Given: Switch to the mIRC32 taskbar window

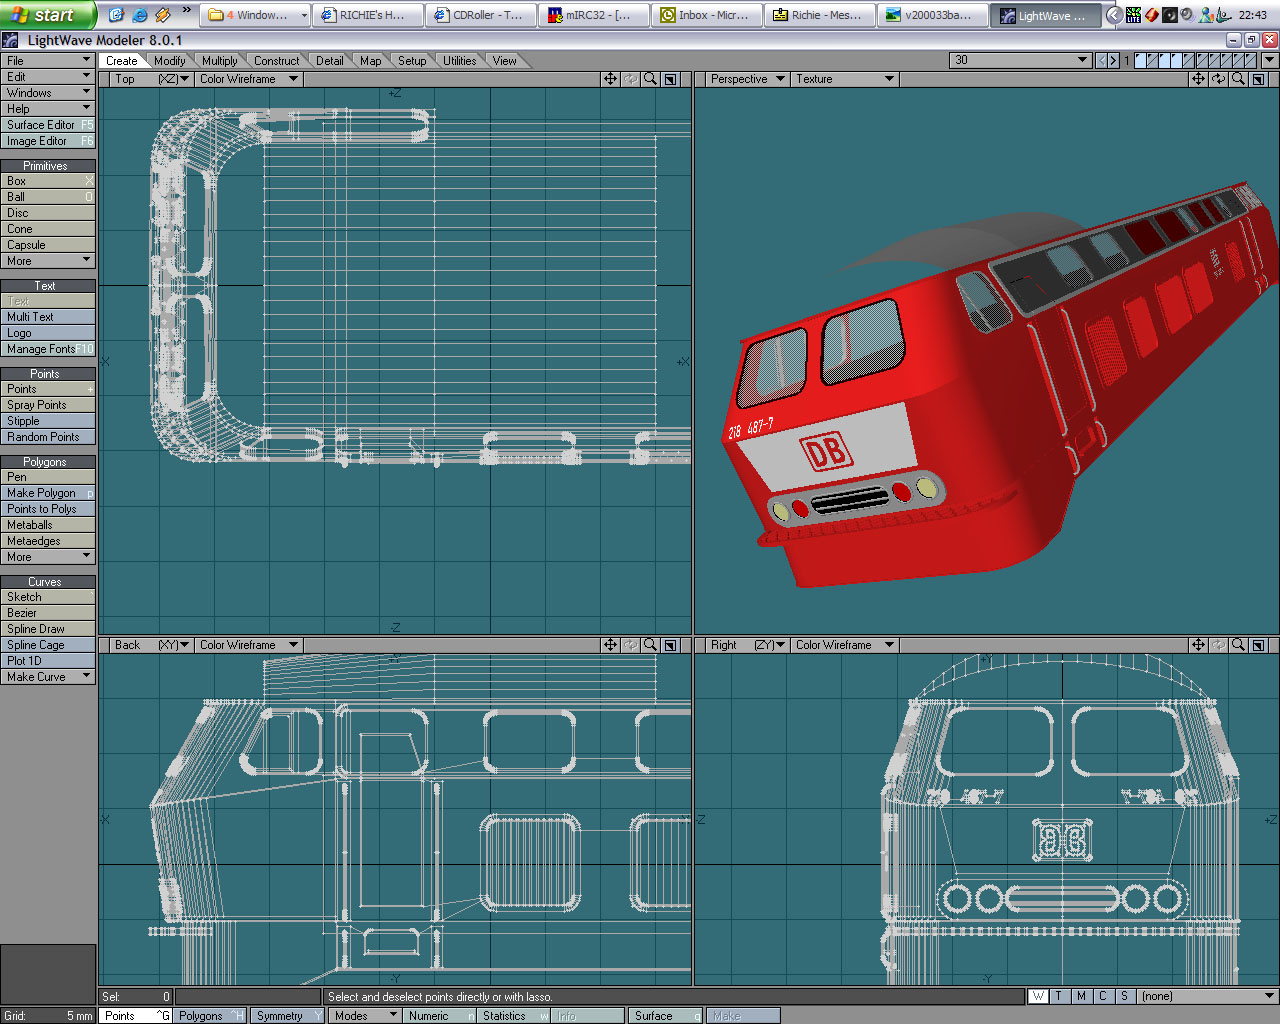Looking at the screenshot, I should pyautogui.click(x=592, y=15).
